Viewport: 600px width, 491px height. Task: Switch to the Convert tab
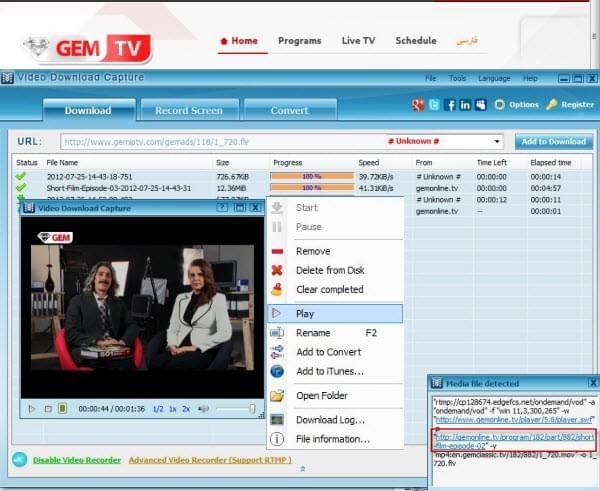(x=290, y=110)
